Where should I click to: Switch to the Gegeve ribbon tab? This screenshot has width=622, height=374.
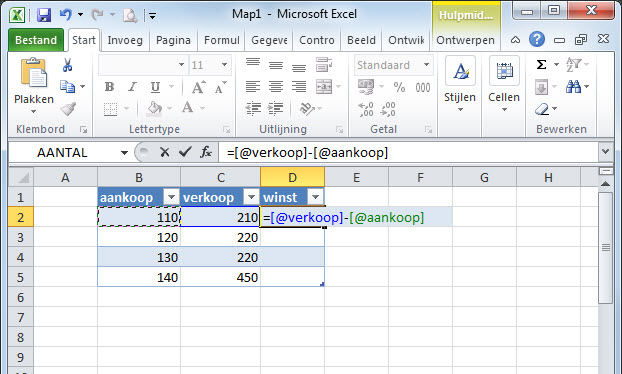pyautogui.click(x=269, y=40)
